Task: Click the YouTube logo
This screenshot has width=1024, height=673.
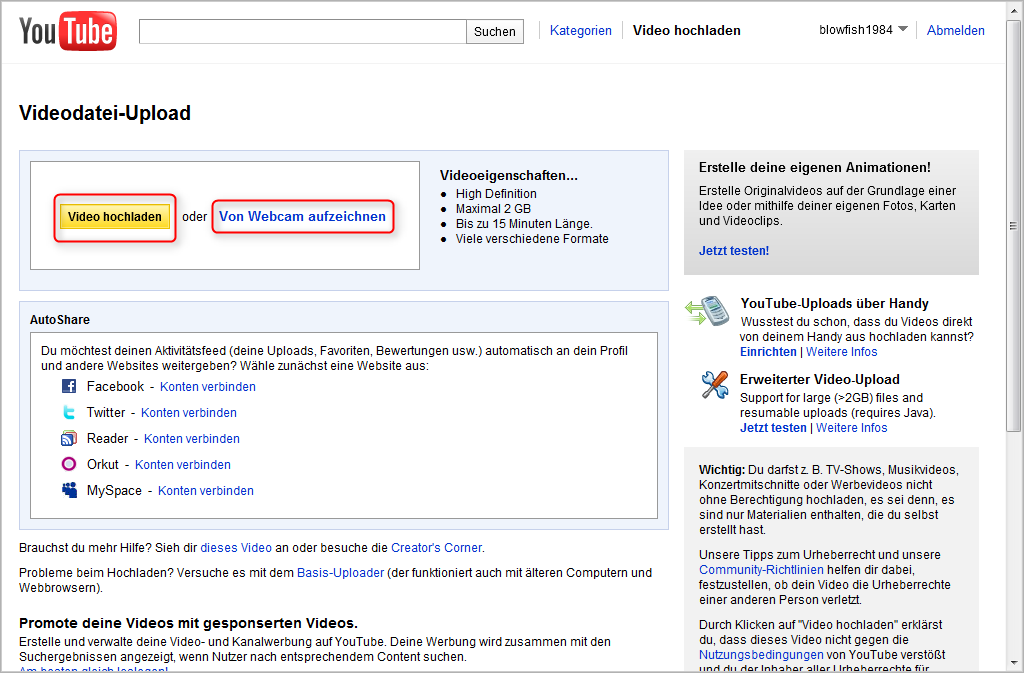Action: click(66, 30)
